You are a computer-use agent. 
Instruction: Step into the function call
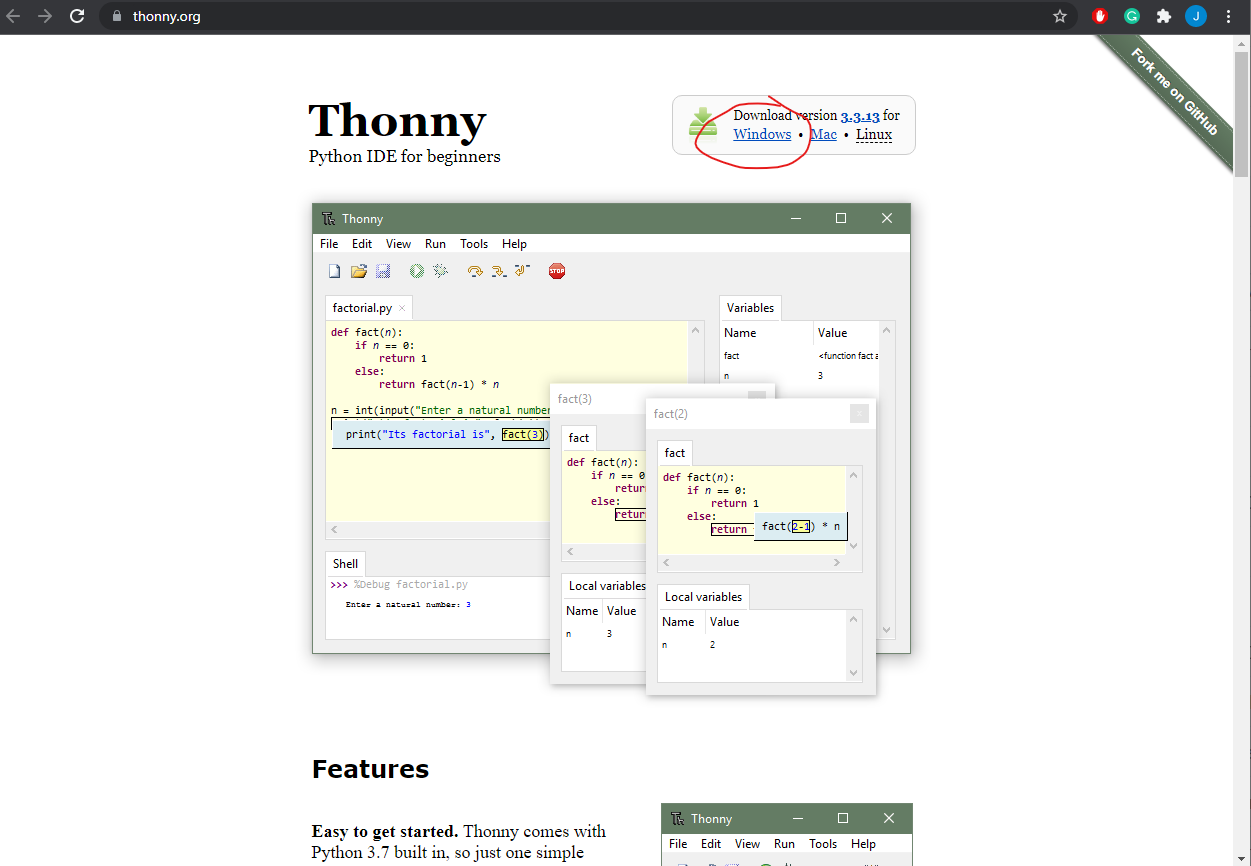coord(498,271)
